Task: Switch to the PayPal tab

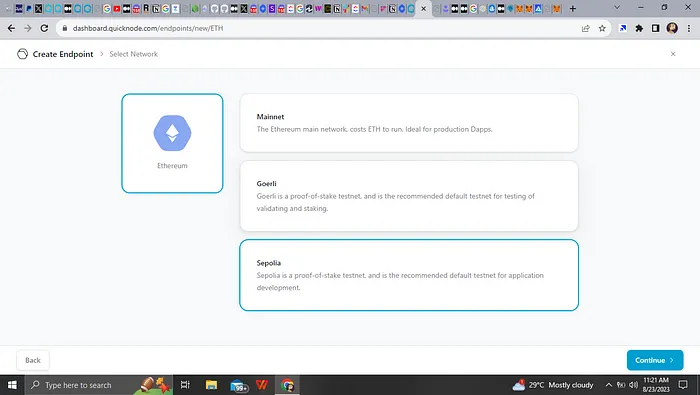Action: [29, 8]
